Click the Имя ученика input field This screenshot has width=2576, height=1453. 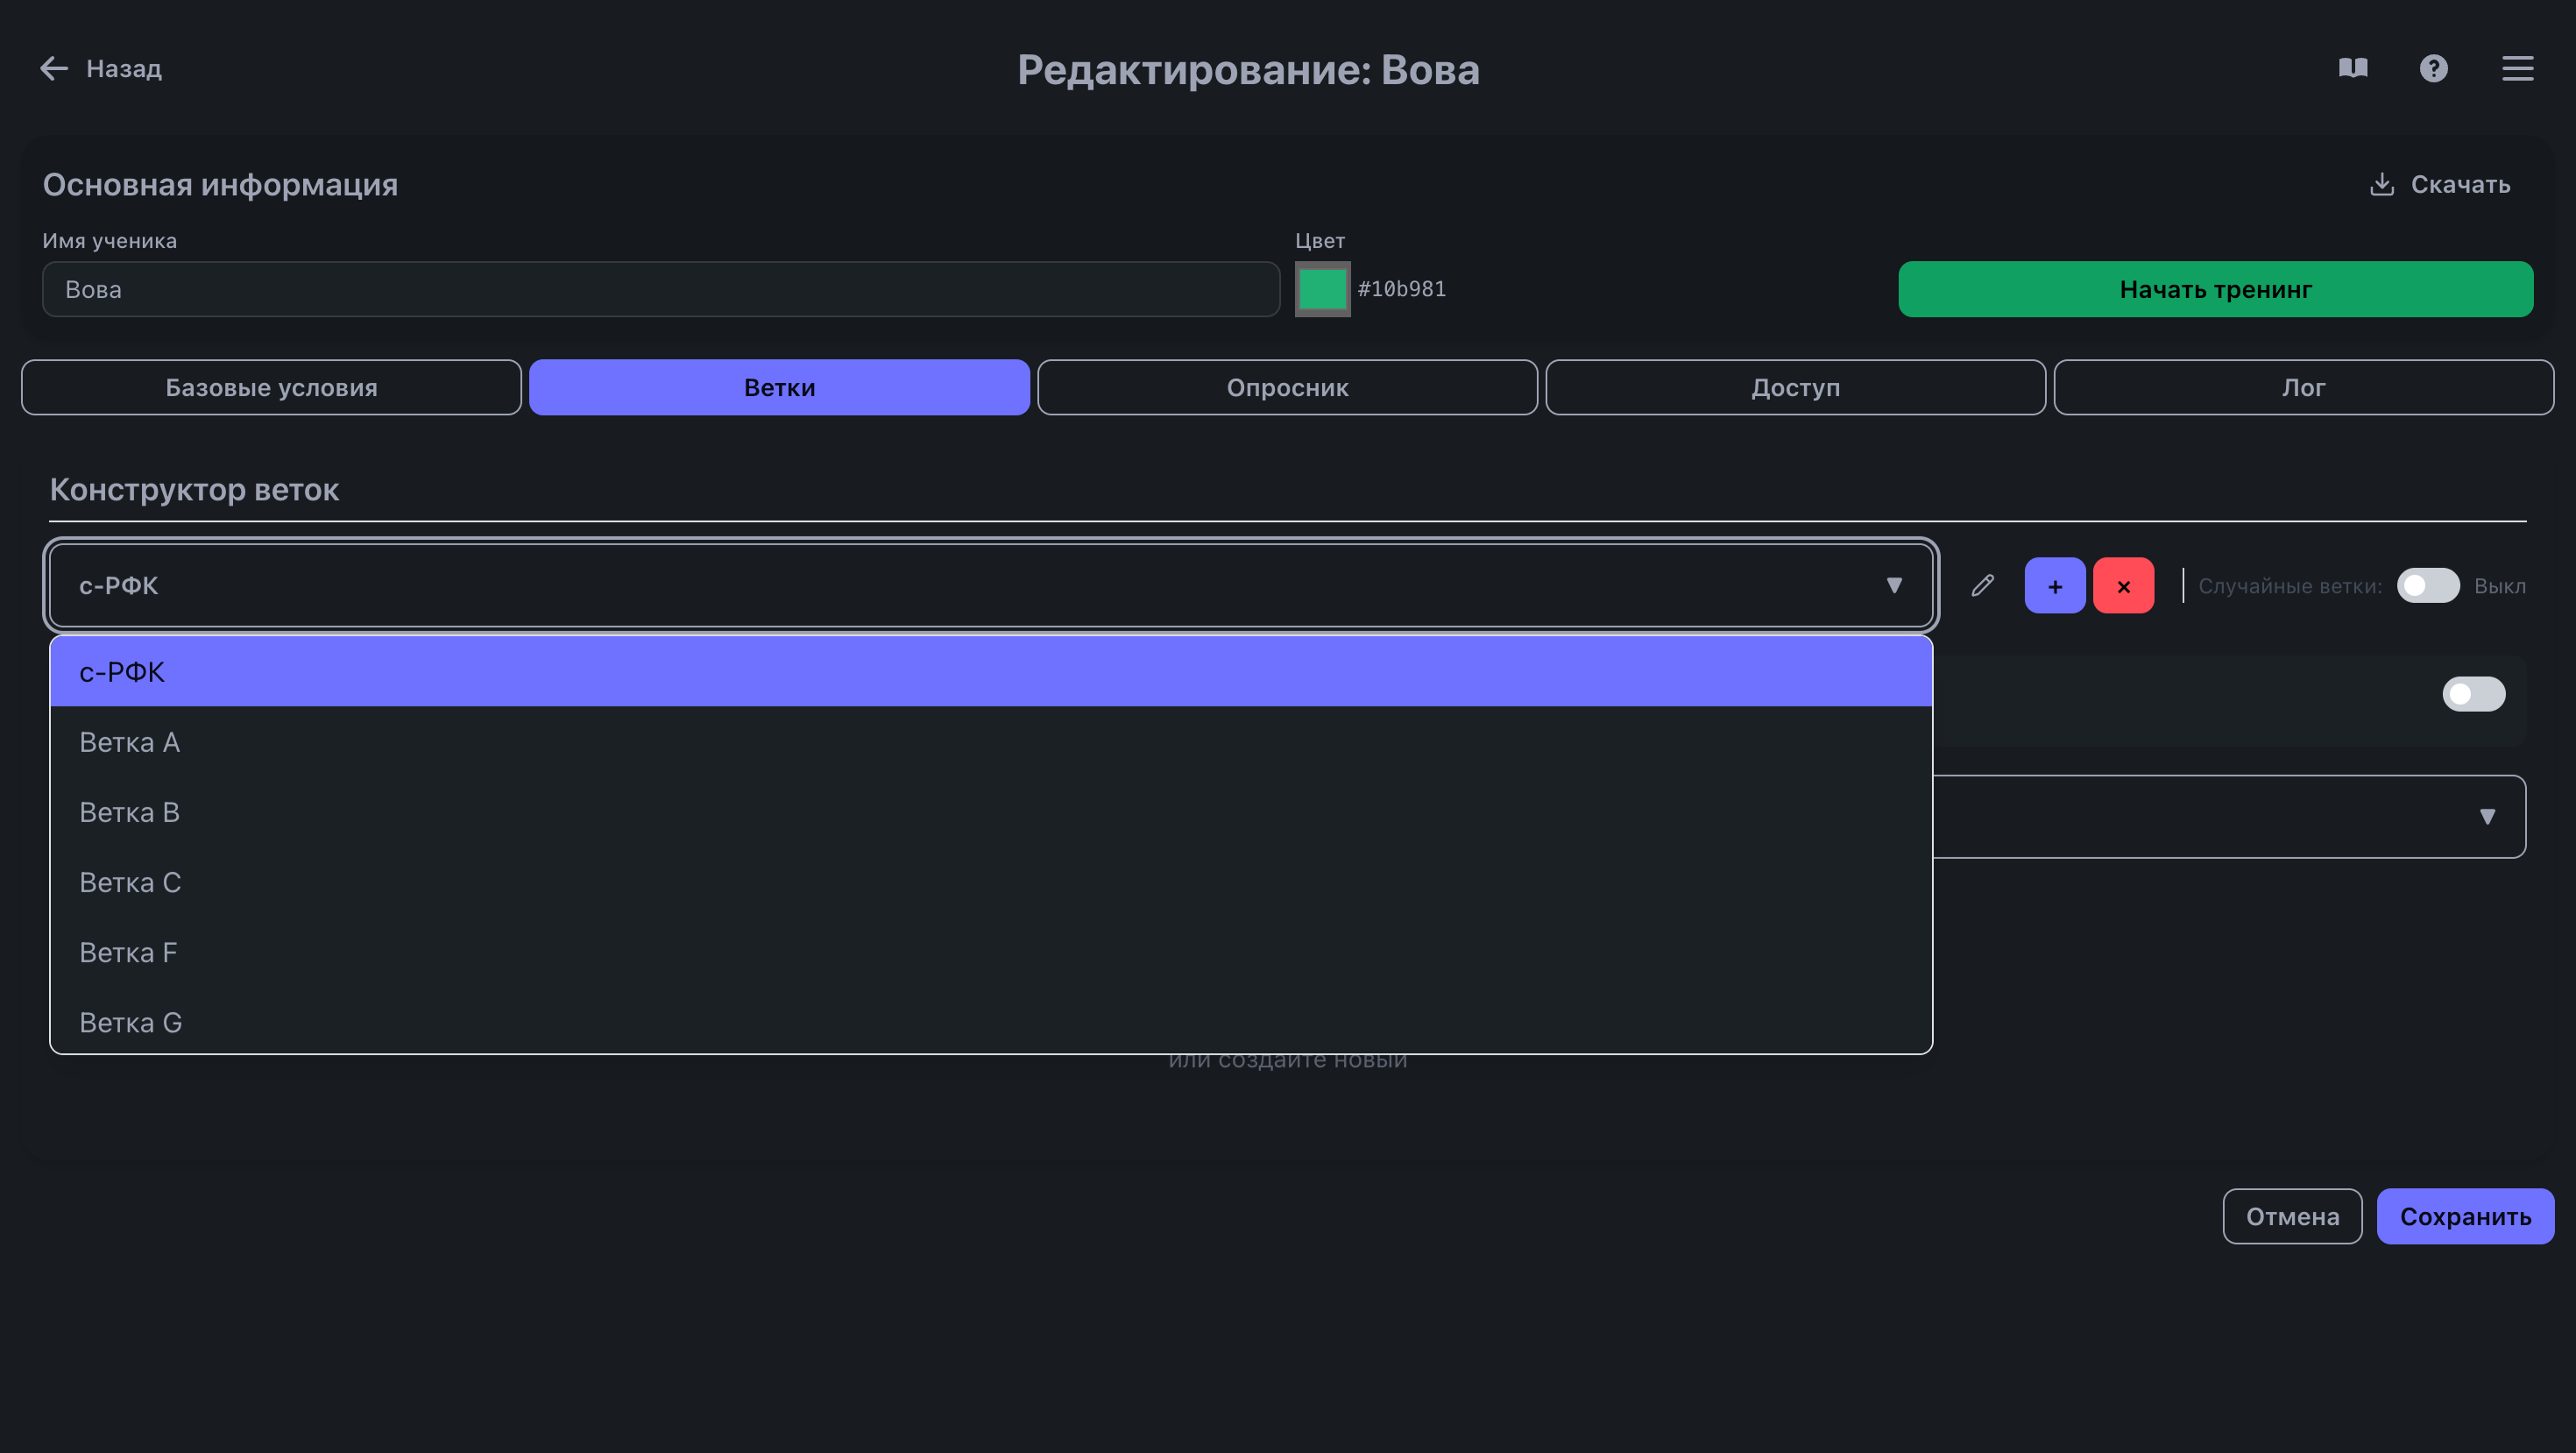coord(660,290)
